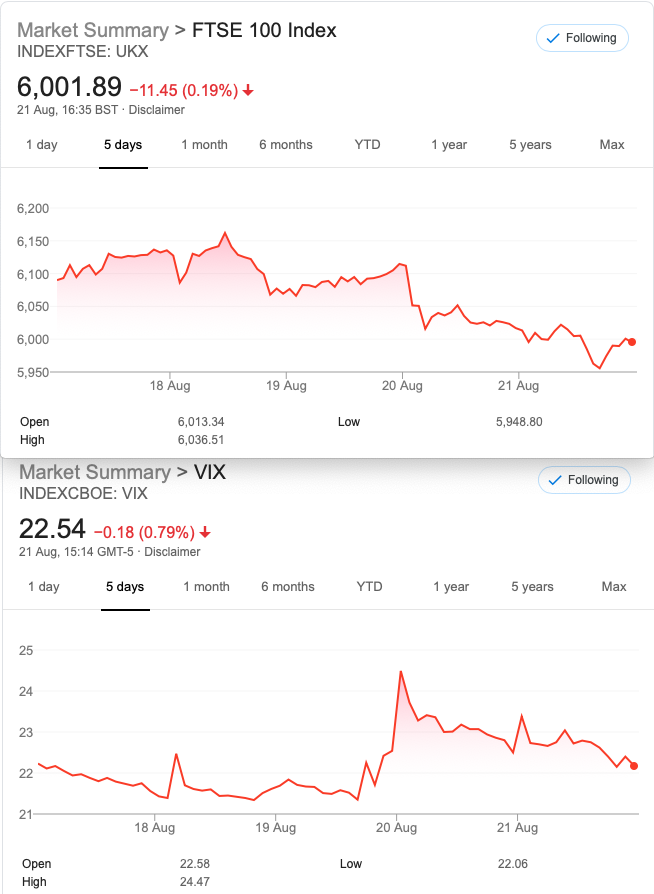This screenshot has height=894, width=654.
Task: Show the FTSE Max range
Action: (x=612, y=145)
